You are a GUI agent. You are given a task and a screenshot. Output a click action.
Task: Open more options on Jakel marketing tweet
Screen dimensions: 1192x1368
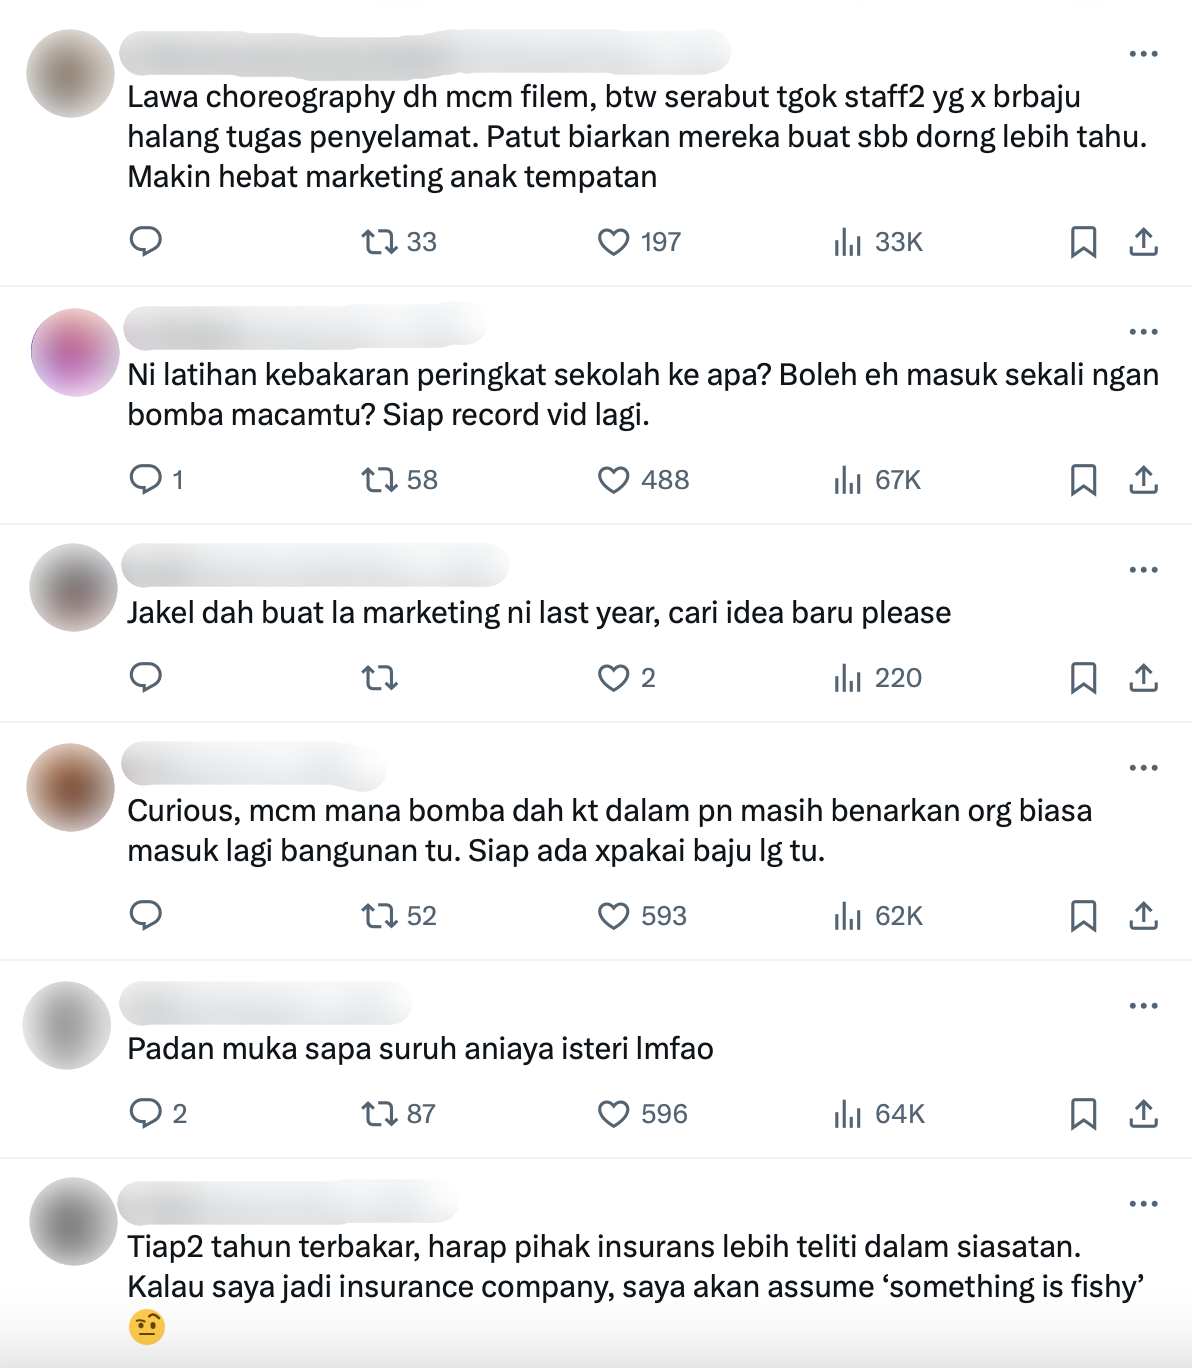click(1143, 570)
